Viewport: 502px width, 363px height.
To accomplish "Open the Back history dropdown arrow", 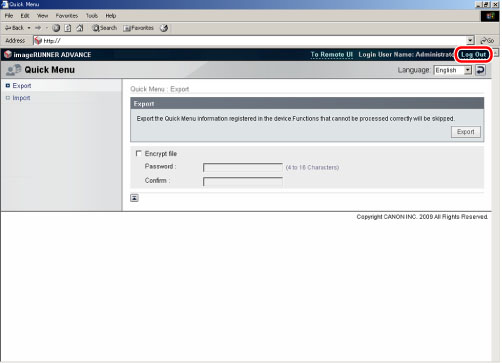I will [29, 28].
